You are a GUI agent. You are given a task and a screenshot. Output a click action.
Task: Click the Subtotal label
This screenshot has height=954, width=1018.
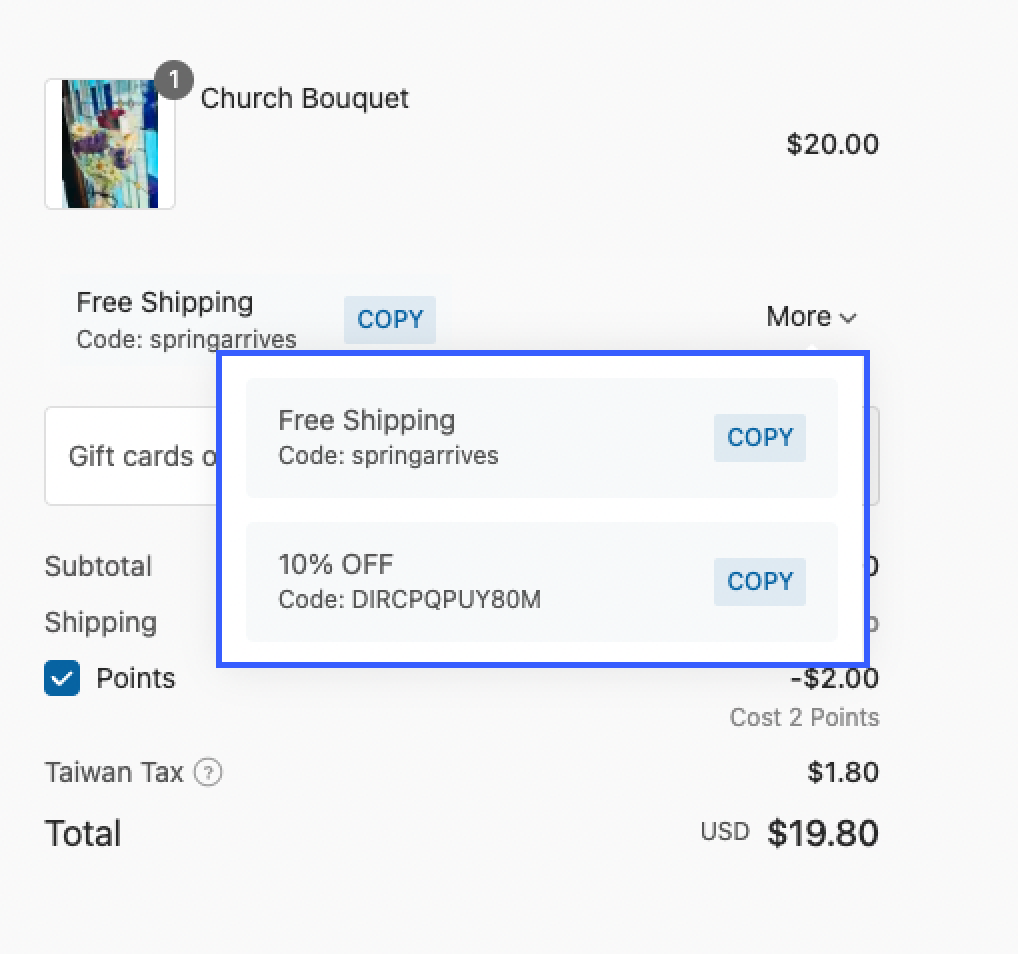click(x=97, y=566)
